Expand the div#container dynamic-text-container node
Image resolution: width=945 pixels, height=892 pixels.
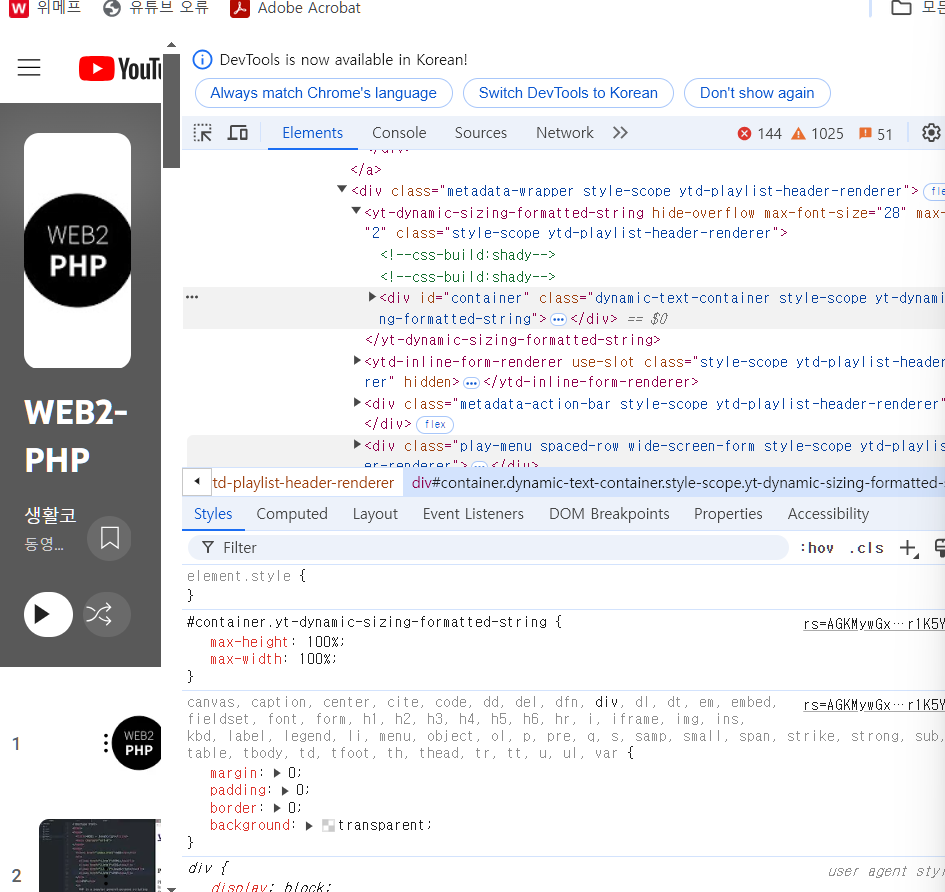pos(372,297)
